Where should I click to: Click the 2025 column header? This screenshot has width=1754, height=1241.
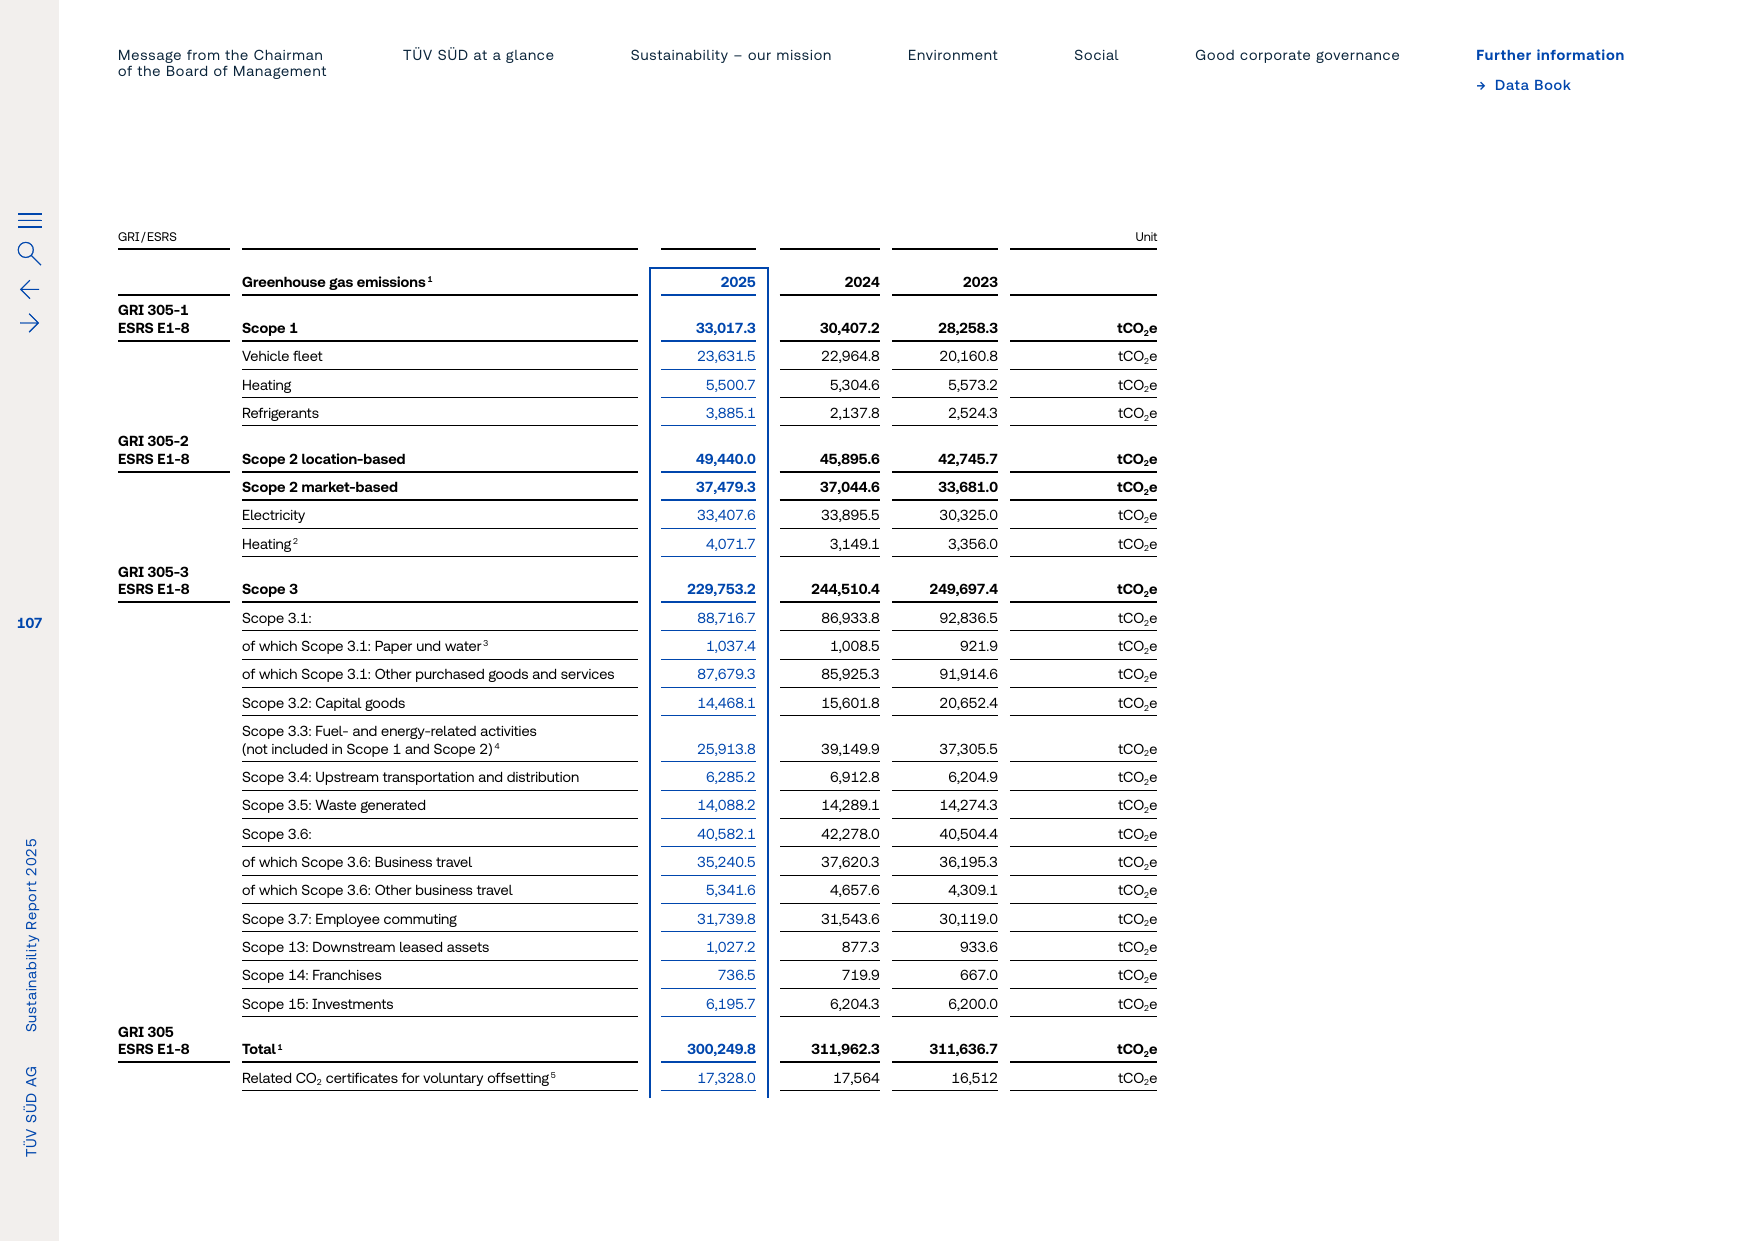[738, 282]
